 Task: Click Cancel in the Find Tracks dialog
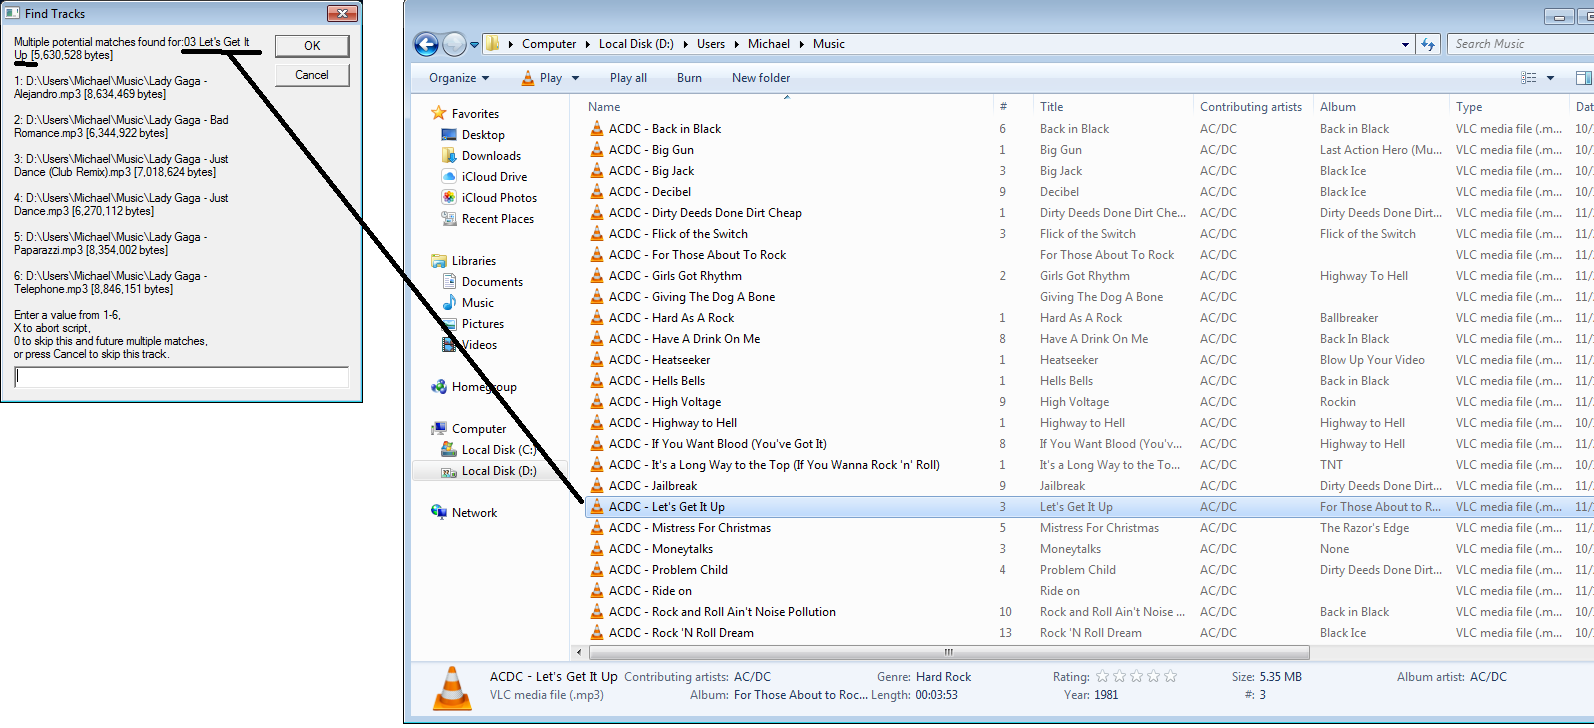[x=312, y=75]
